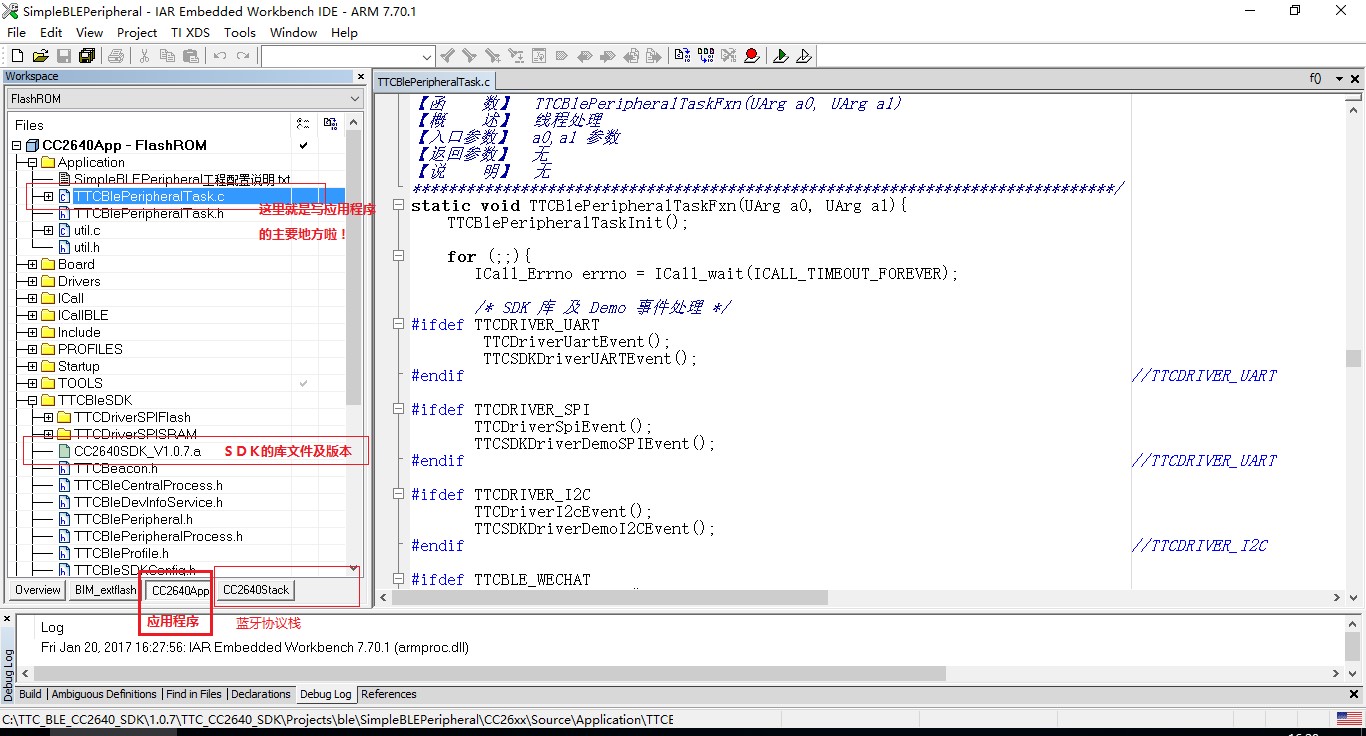The width and height of the screenshot is (1366, 736).
Task: Fold the #ifdef TTCDRIVER_SPI block
Action: click(x=399, y=409)
